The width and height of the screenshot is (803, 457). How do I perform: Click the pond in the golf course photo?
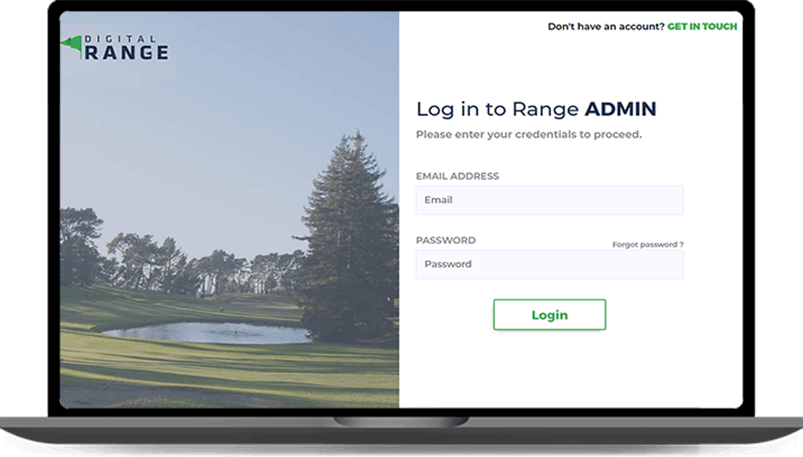pyautogui.click(x=207, y=333)
